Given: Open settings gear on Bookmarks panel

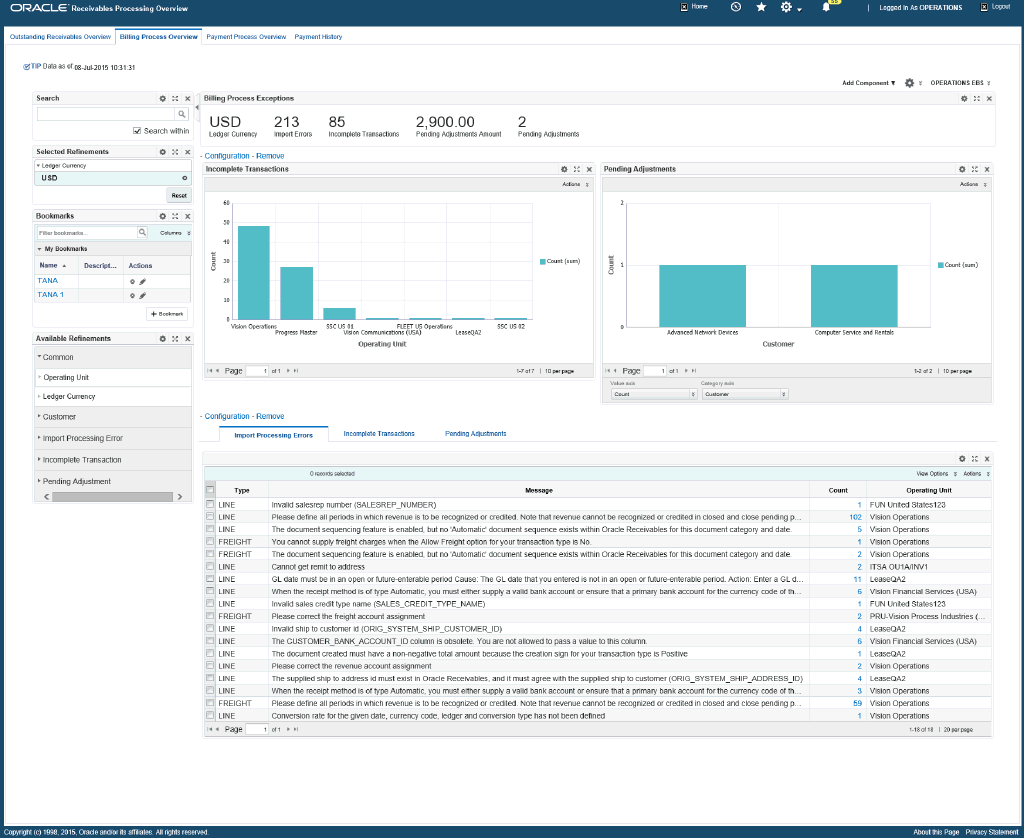Looking at the screenshot, I should pyautogui.click(x=163, y=216).
